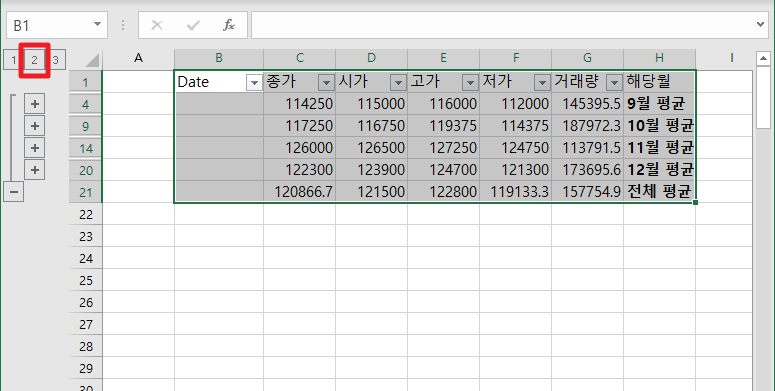The image size is (775, 391).
Task: Select column E header
Action: 443,59
